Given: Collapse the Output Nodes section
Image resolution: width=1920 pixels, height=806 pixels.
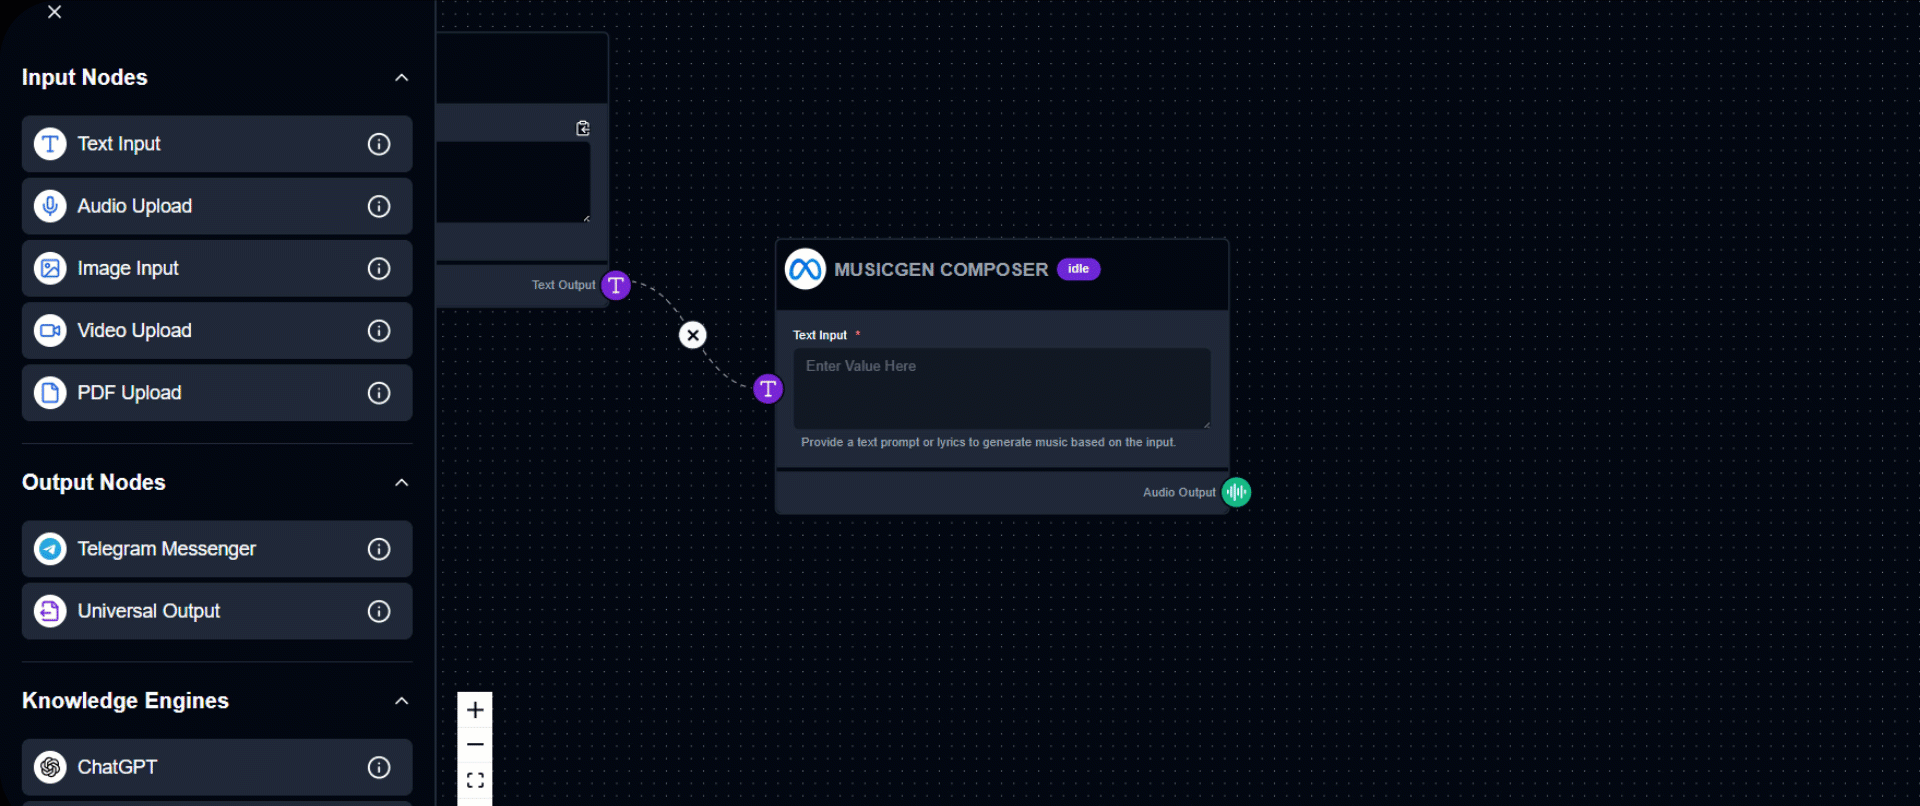Looking at the screenshot, I should (x=401, y=483).
